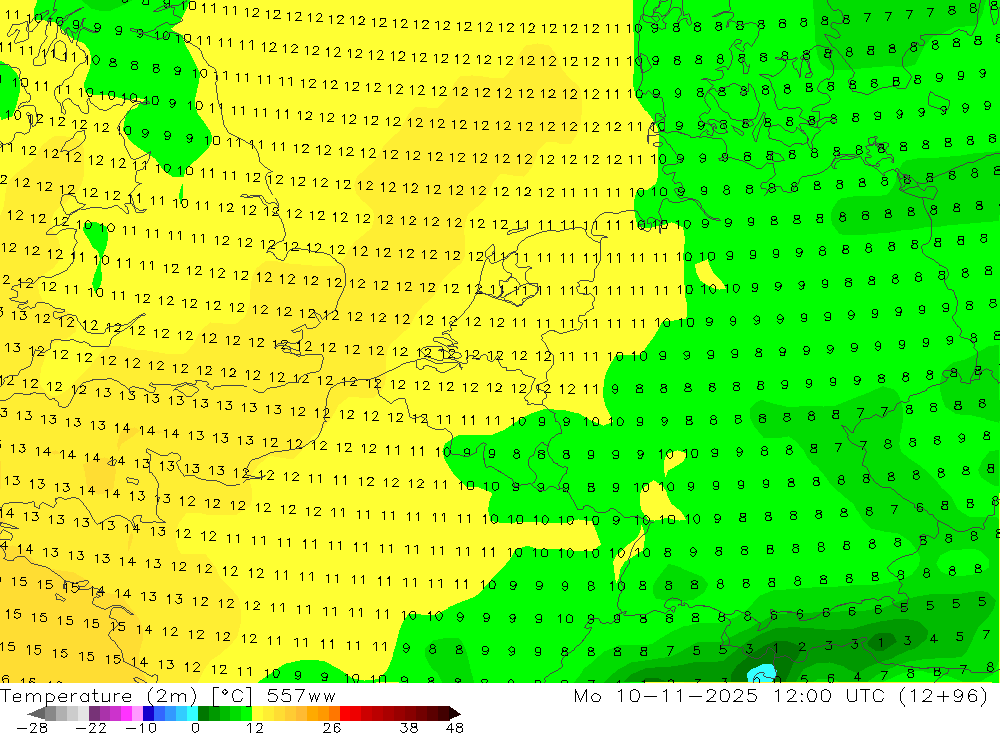Click the 'Mo 10-11-2025' date text

(666, 695)
